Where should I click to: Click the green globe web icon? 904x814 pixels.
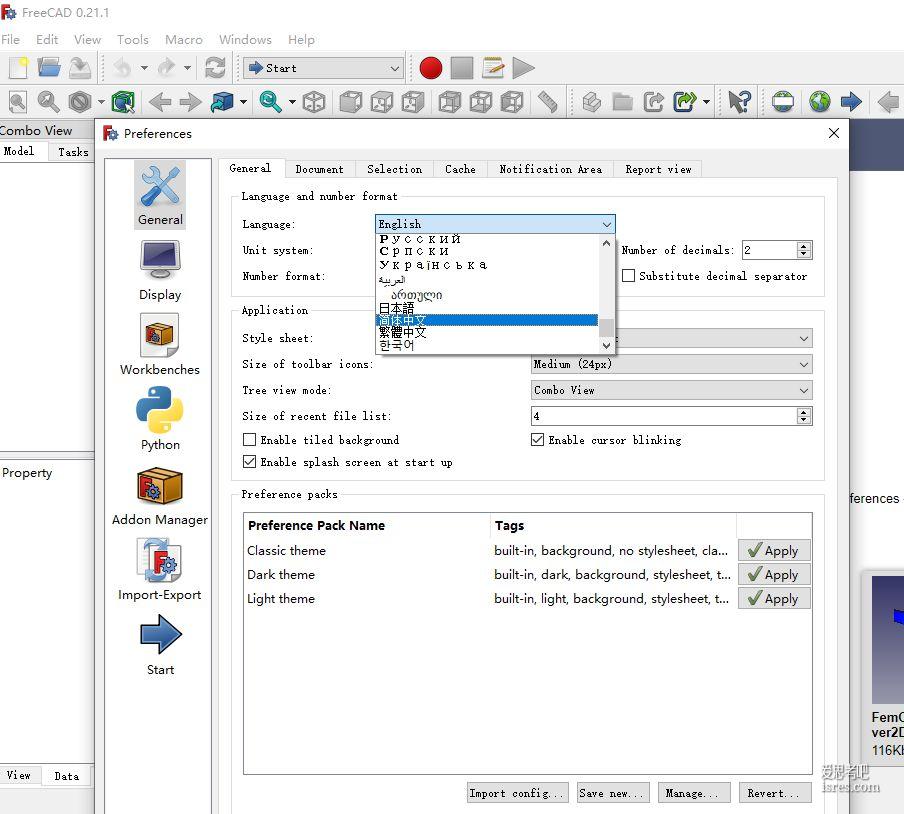[819, 102]
